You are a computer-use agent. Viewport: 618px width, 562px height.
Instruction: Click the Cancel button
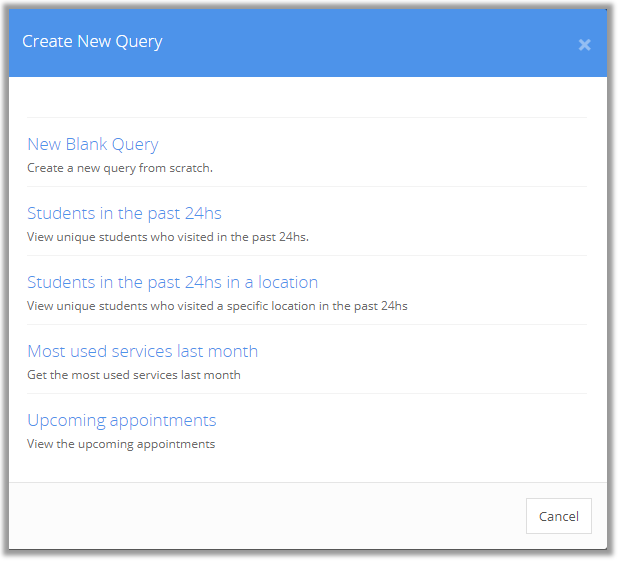558,516
